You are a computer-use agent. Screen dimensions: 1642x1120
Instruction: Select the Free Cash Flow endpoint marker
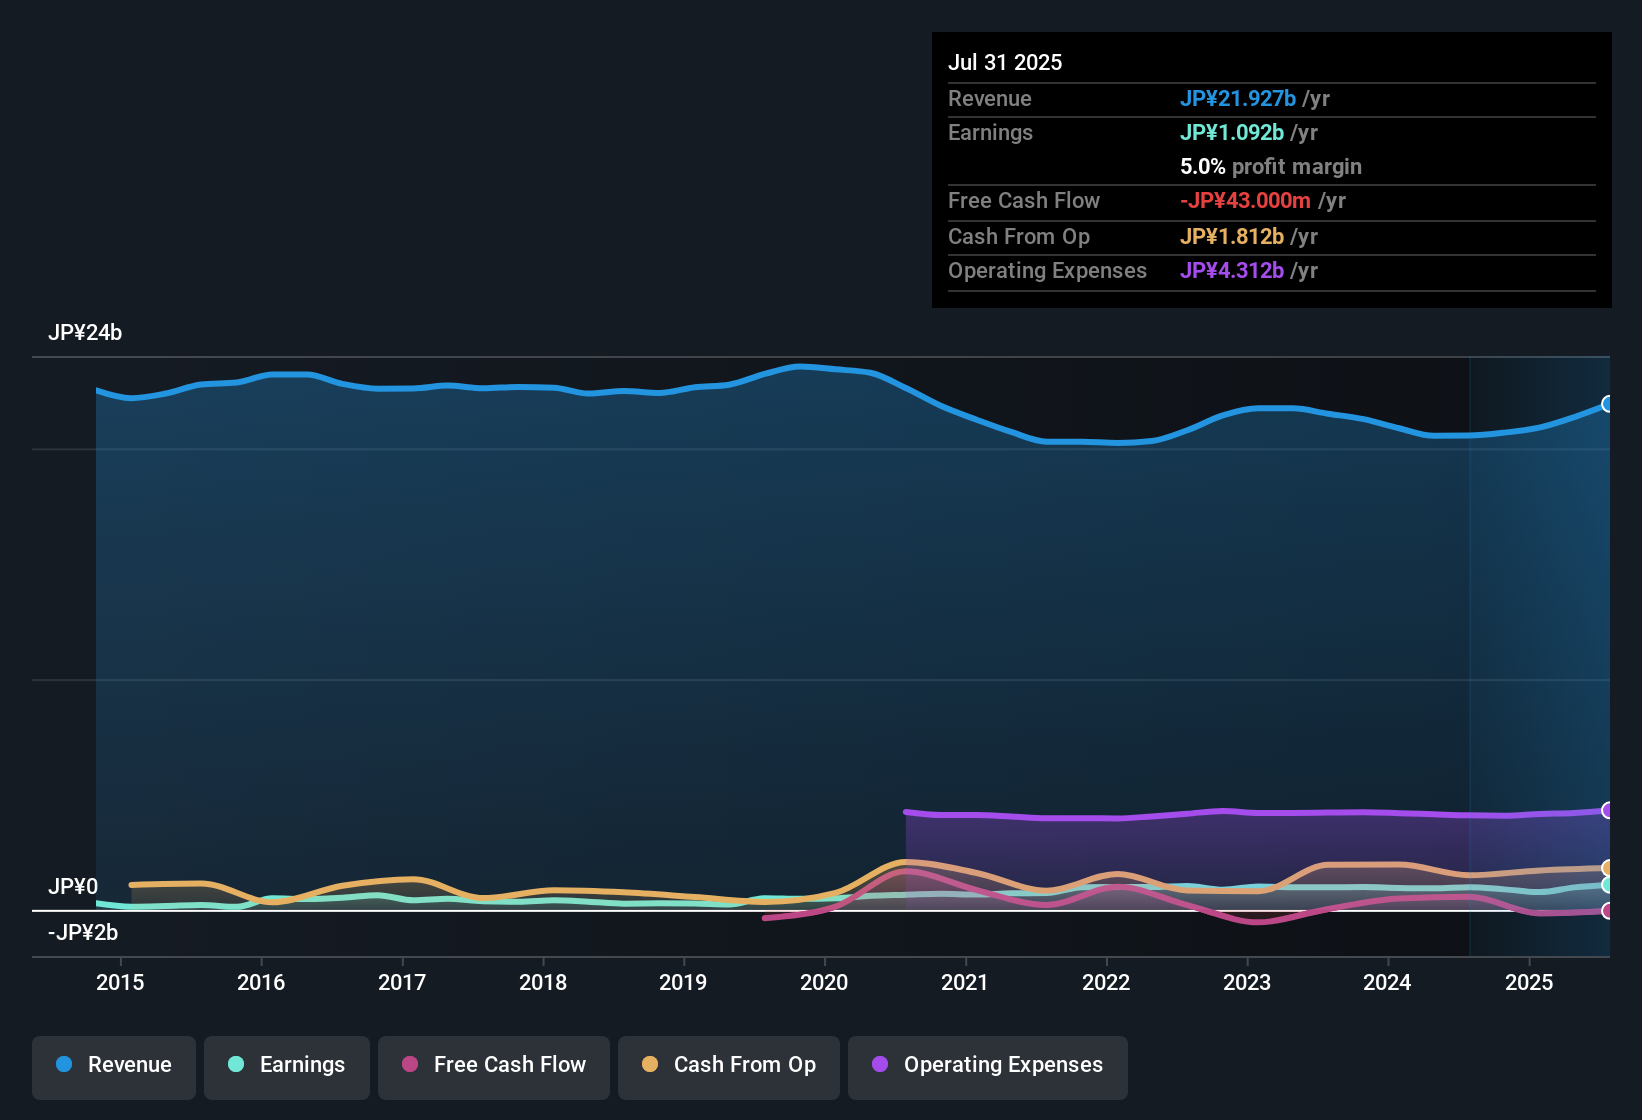pyautogui.click(x=1608, y=910)
